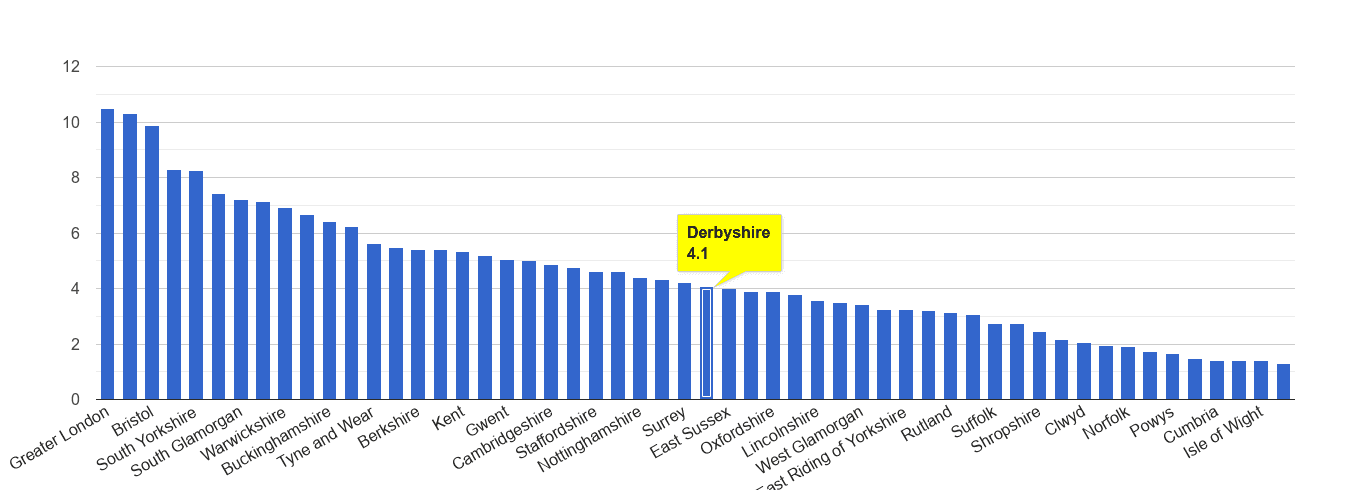Click the Gwent bar

click(x=507, y=329)
